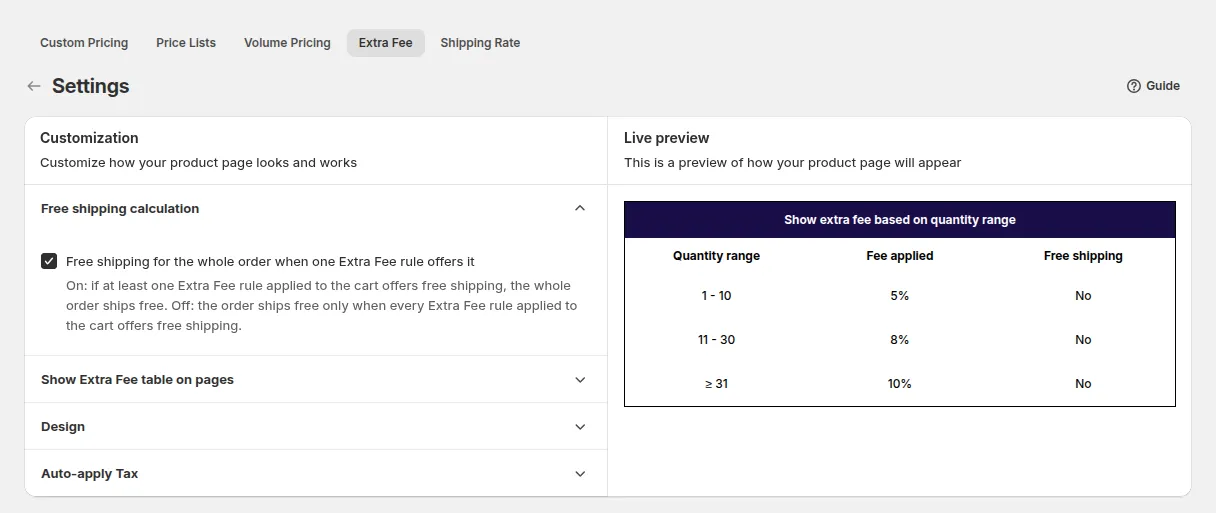Click the 1 - 10 quantity cell

[716, 296]
